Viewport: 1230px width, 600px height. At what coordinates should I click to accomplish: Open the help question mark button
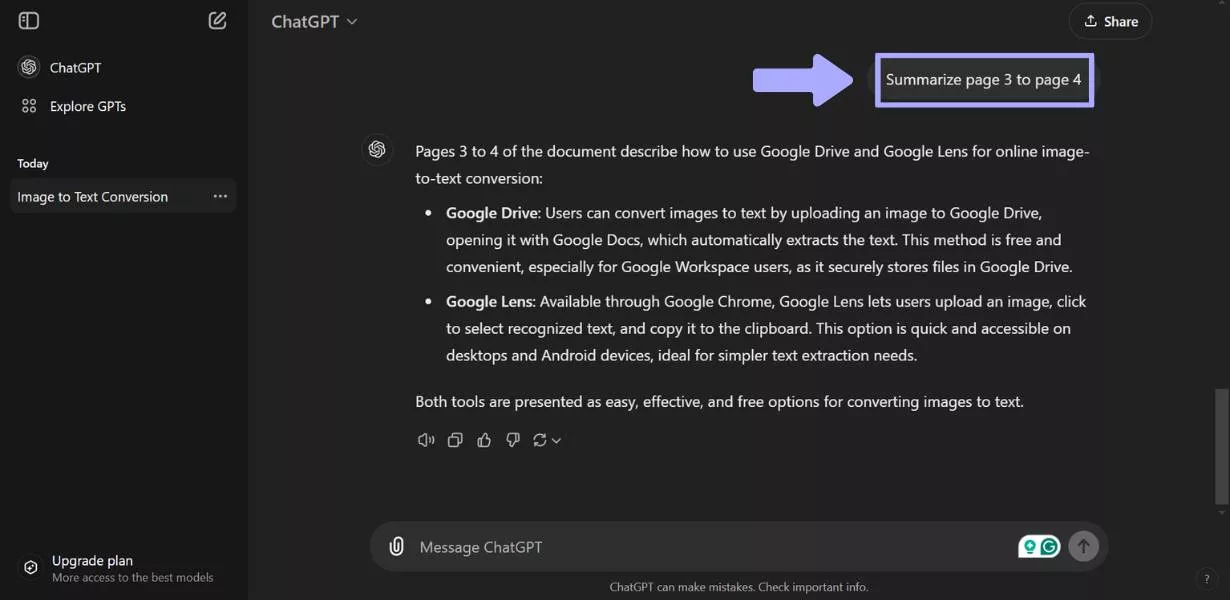click(x=1207, y=578)
